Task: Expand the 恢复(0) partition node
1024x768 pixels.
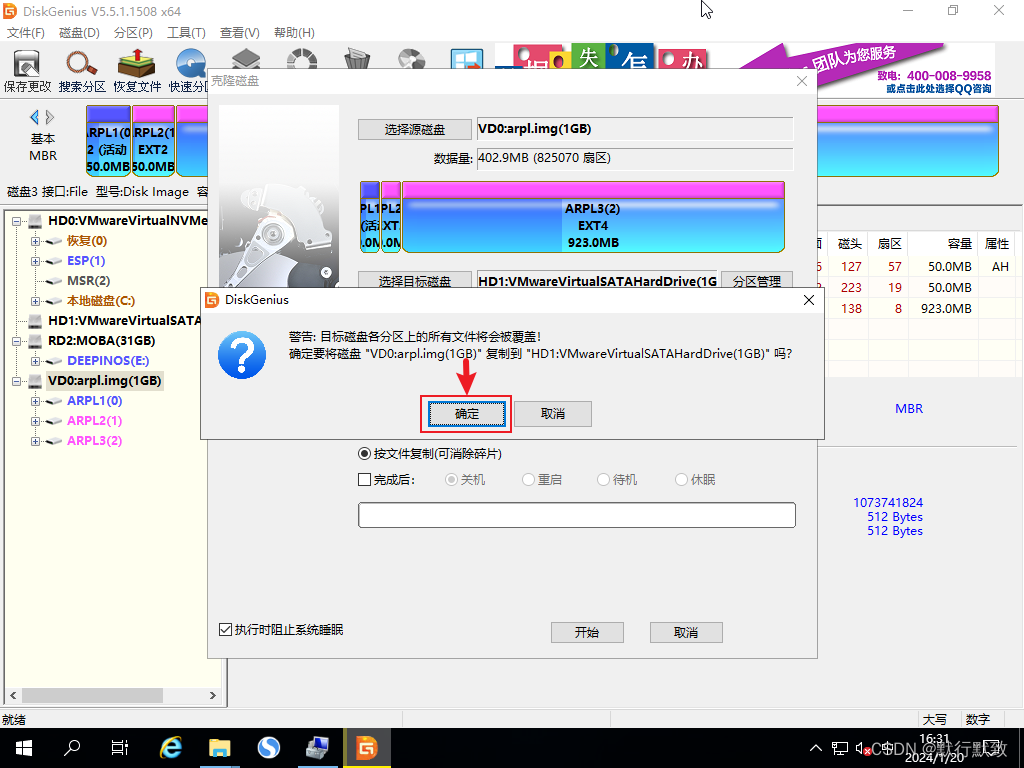Action: point(36,242)
